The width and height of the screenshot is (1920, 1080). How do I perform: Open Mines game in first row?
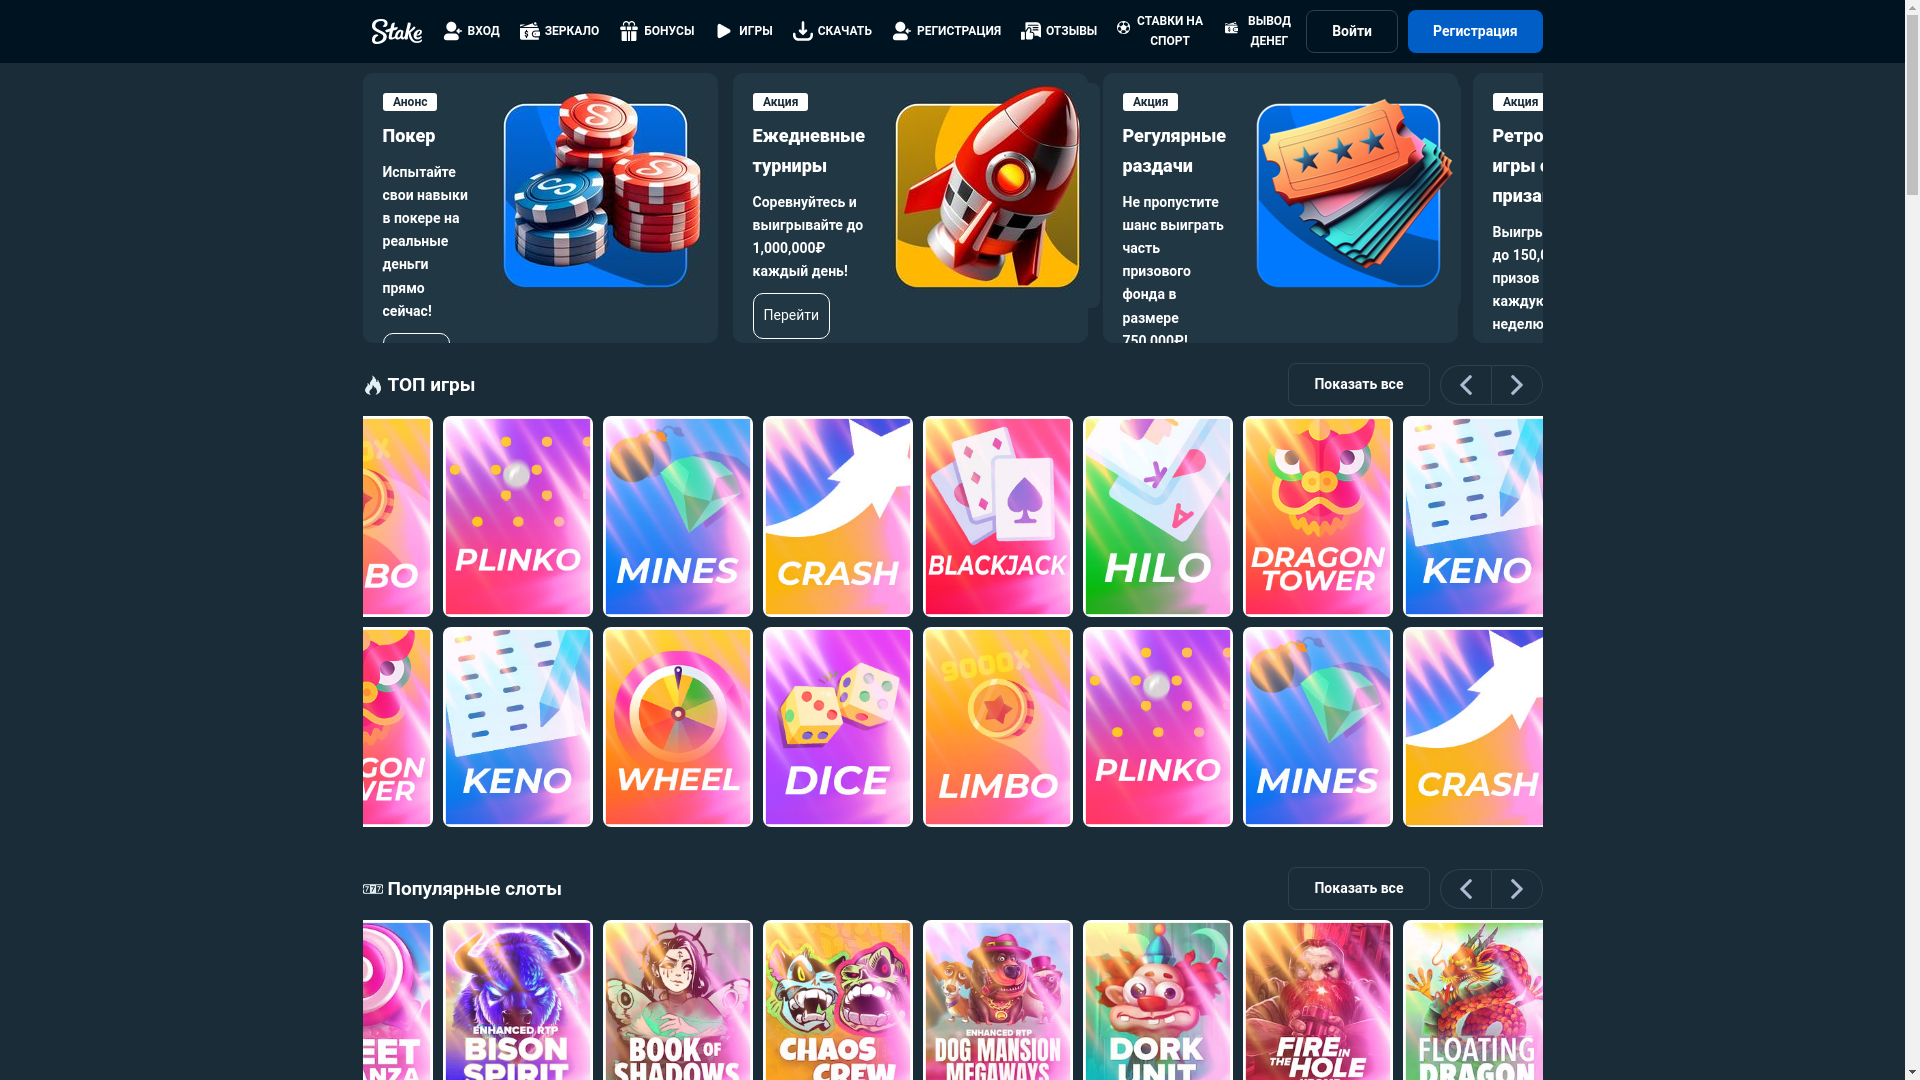click(677, 516)
